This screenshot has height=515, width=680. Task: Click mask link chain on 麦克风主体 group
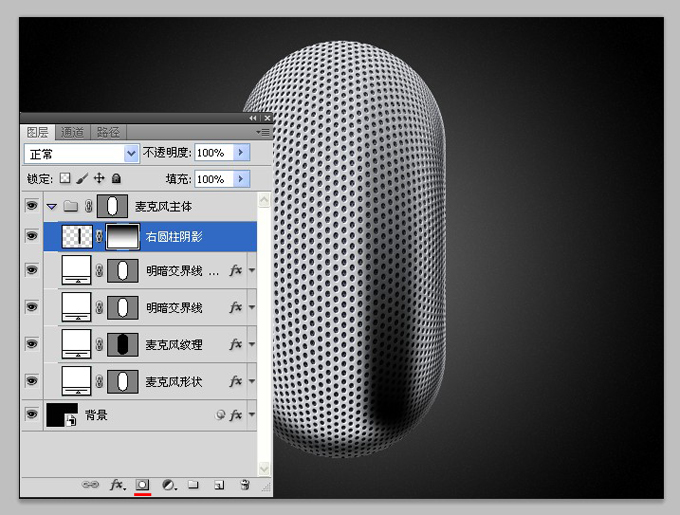pos(88,206)
